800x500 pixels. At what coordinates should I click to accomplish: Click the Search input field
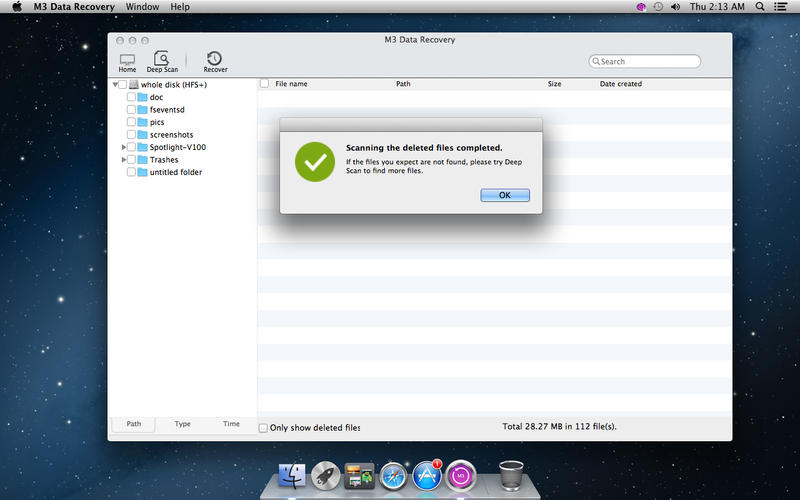pos(644,61)
